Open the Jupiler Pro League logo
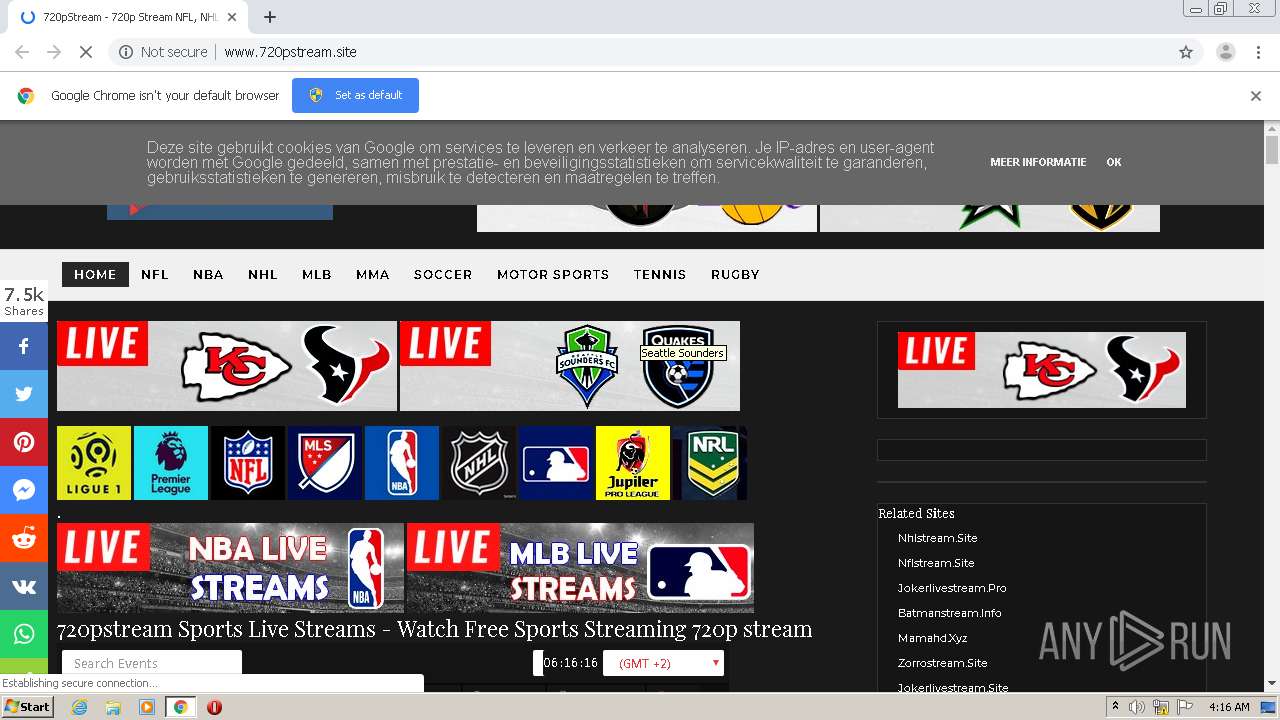Image resolution: width=1280 pixels, height=720 pixels. pyautogui.click(x=633, y=463)
